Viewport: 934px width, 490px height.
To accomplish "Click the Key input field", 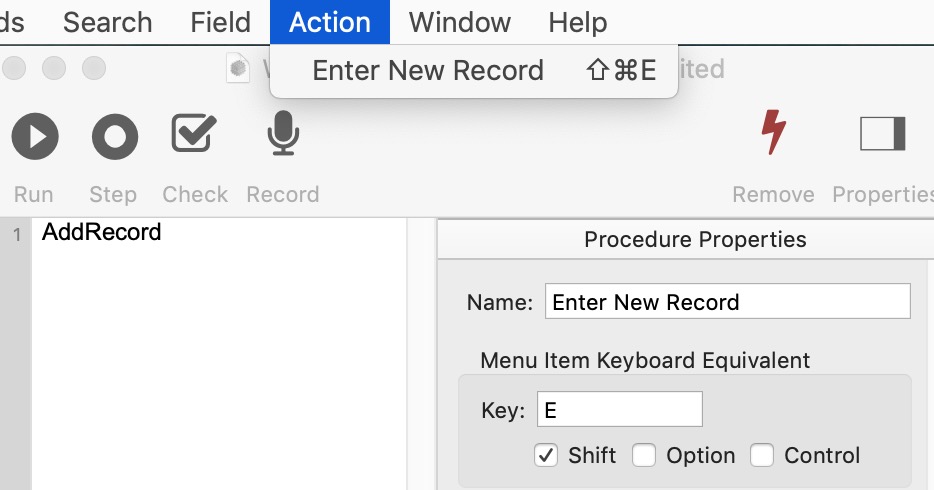I will 619,409.
